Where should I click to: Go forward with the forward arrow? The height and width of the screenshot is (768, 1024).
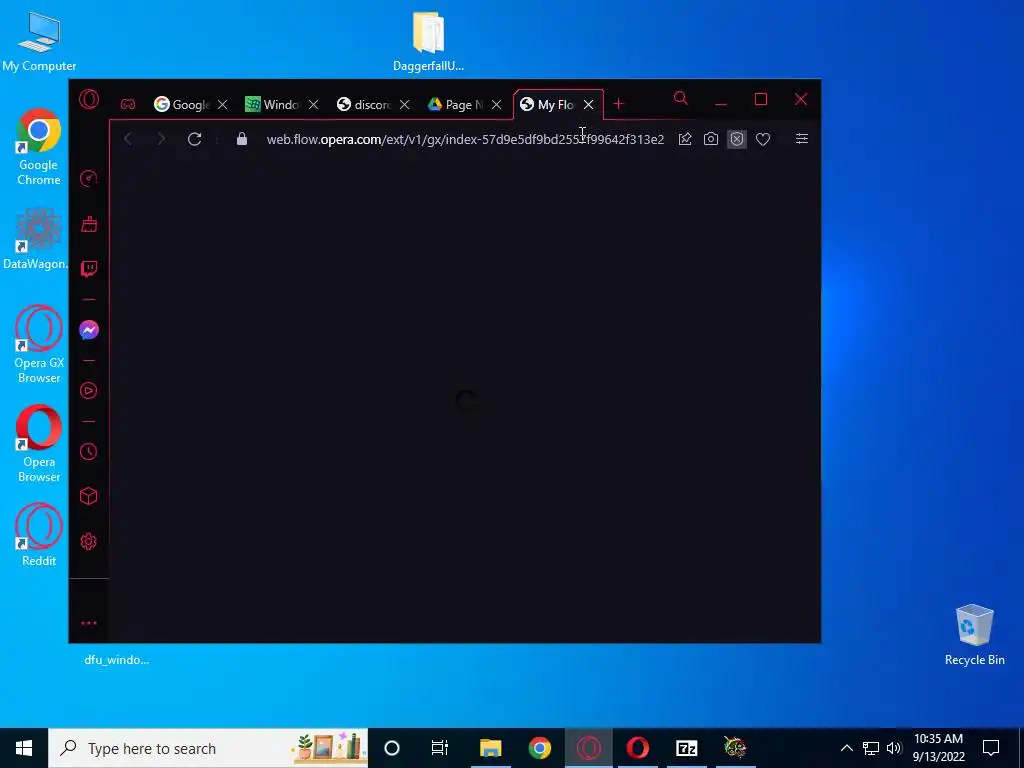point(161,139)
